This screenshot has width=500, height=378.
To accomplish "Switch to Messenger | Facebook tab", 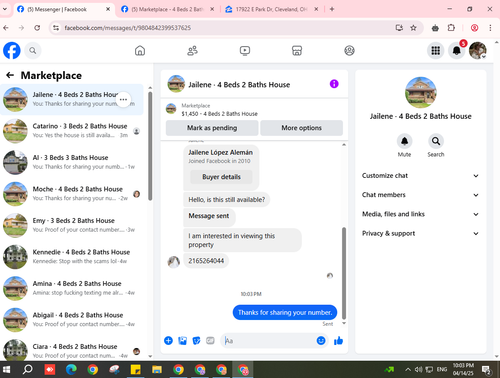I will click(x=64, y=9).
